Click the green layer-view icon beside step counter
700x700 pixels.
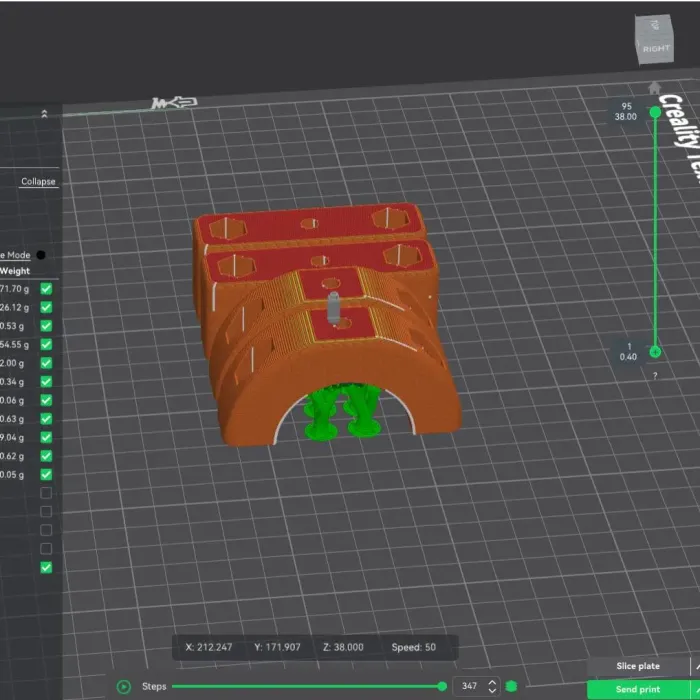(511, 686)
